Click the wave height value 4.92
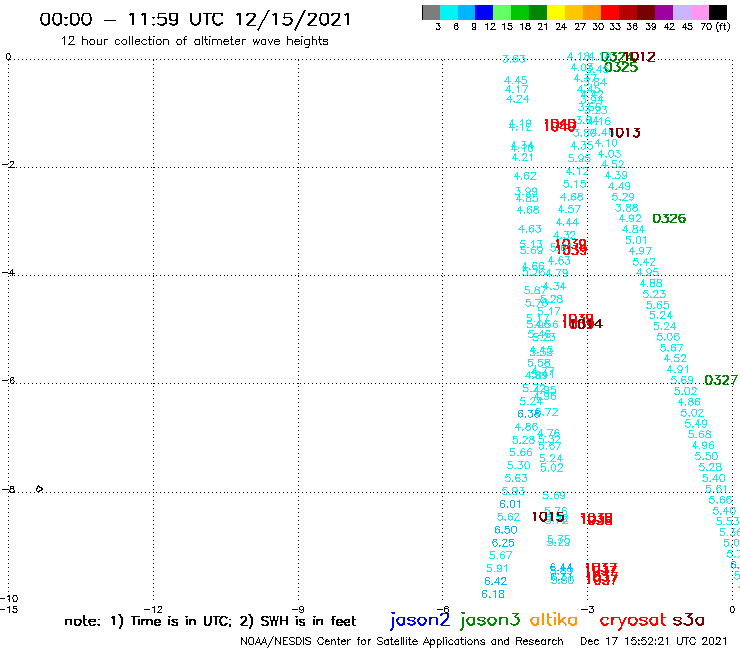The image size is (740, 650). coord(631,219)
